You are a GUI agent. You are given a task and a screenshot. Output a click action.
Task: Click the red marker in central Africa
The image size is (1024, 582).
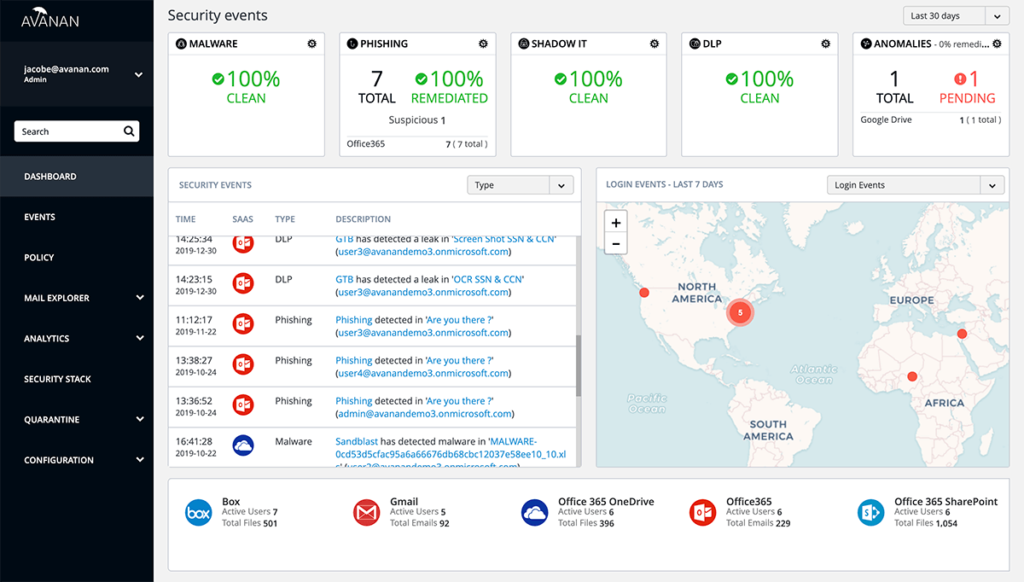(x=912, y=376)
